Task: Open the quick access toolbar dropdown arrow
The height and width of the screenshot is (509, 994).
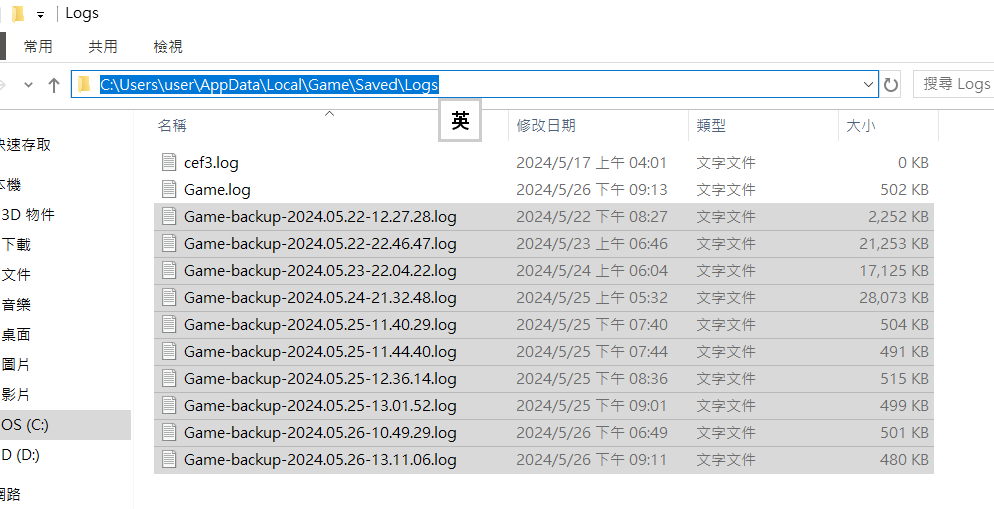Action: 41,15
